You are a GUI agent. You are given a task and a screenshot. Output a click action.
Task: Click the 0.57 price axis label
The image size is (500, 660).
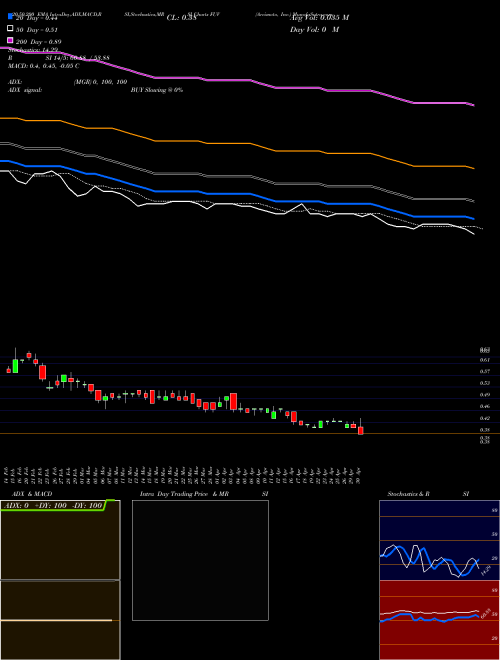coord(485,372)
